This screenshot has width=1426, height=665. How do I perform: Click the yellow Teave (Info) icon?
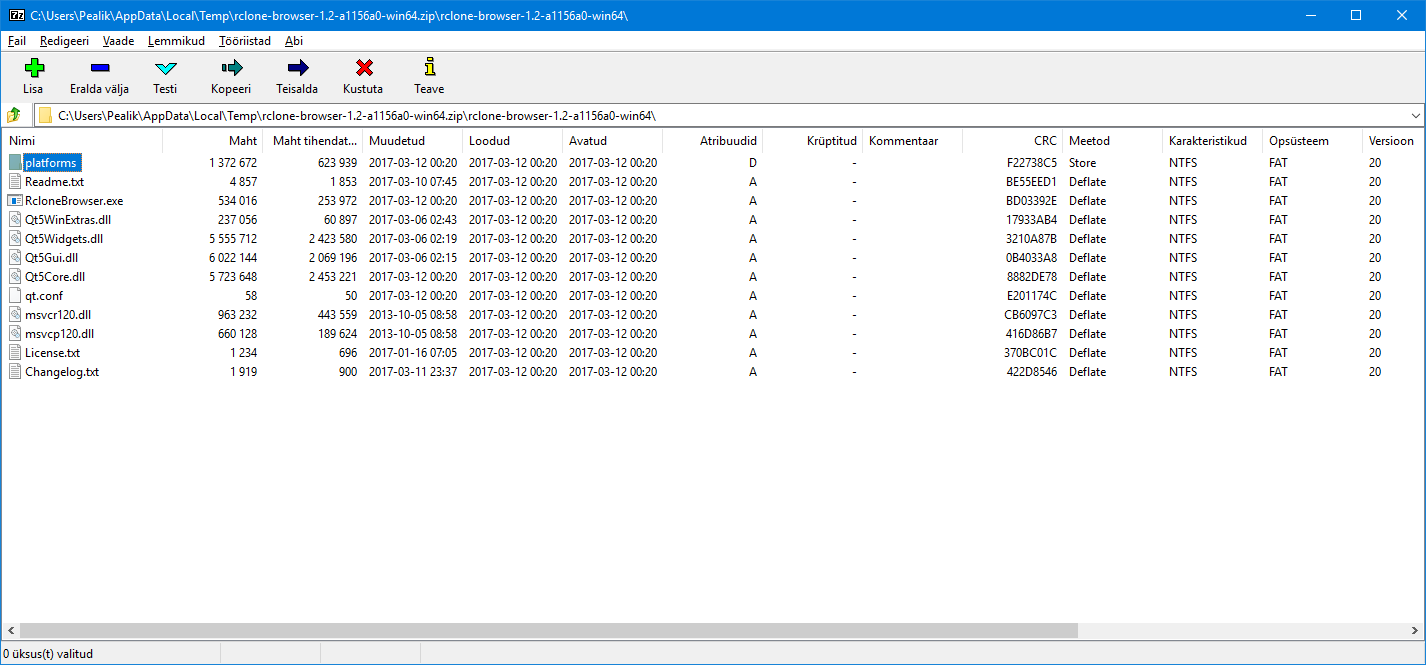(x=429, y=67)
